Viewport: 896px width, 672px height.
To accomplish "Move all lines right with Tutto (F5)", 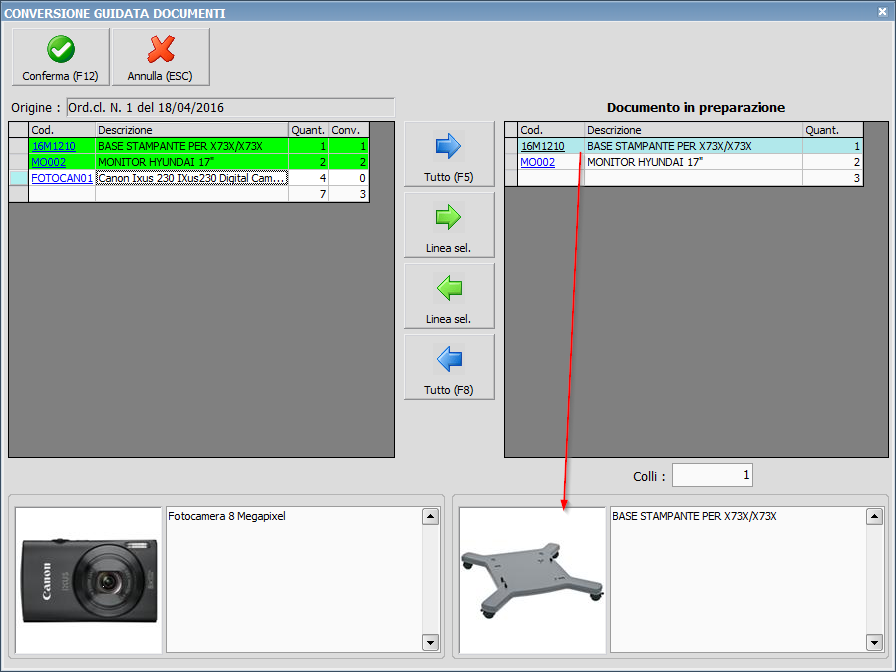I will point(449,154).
